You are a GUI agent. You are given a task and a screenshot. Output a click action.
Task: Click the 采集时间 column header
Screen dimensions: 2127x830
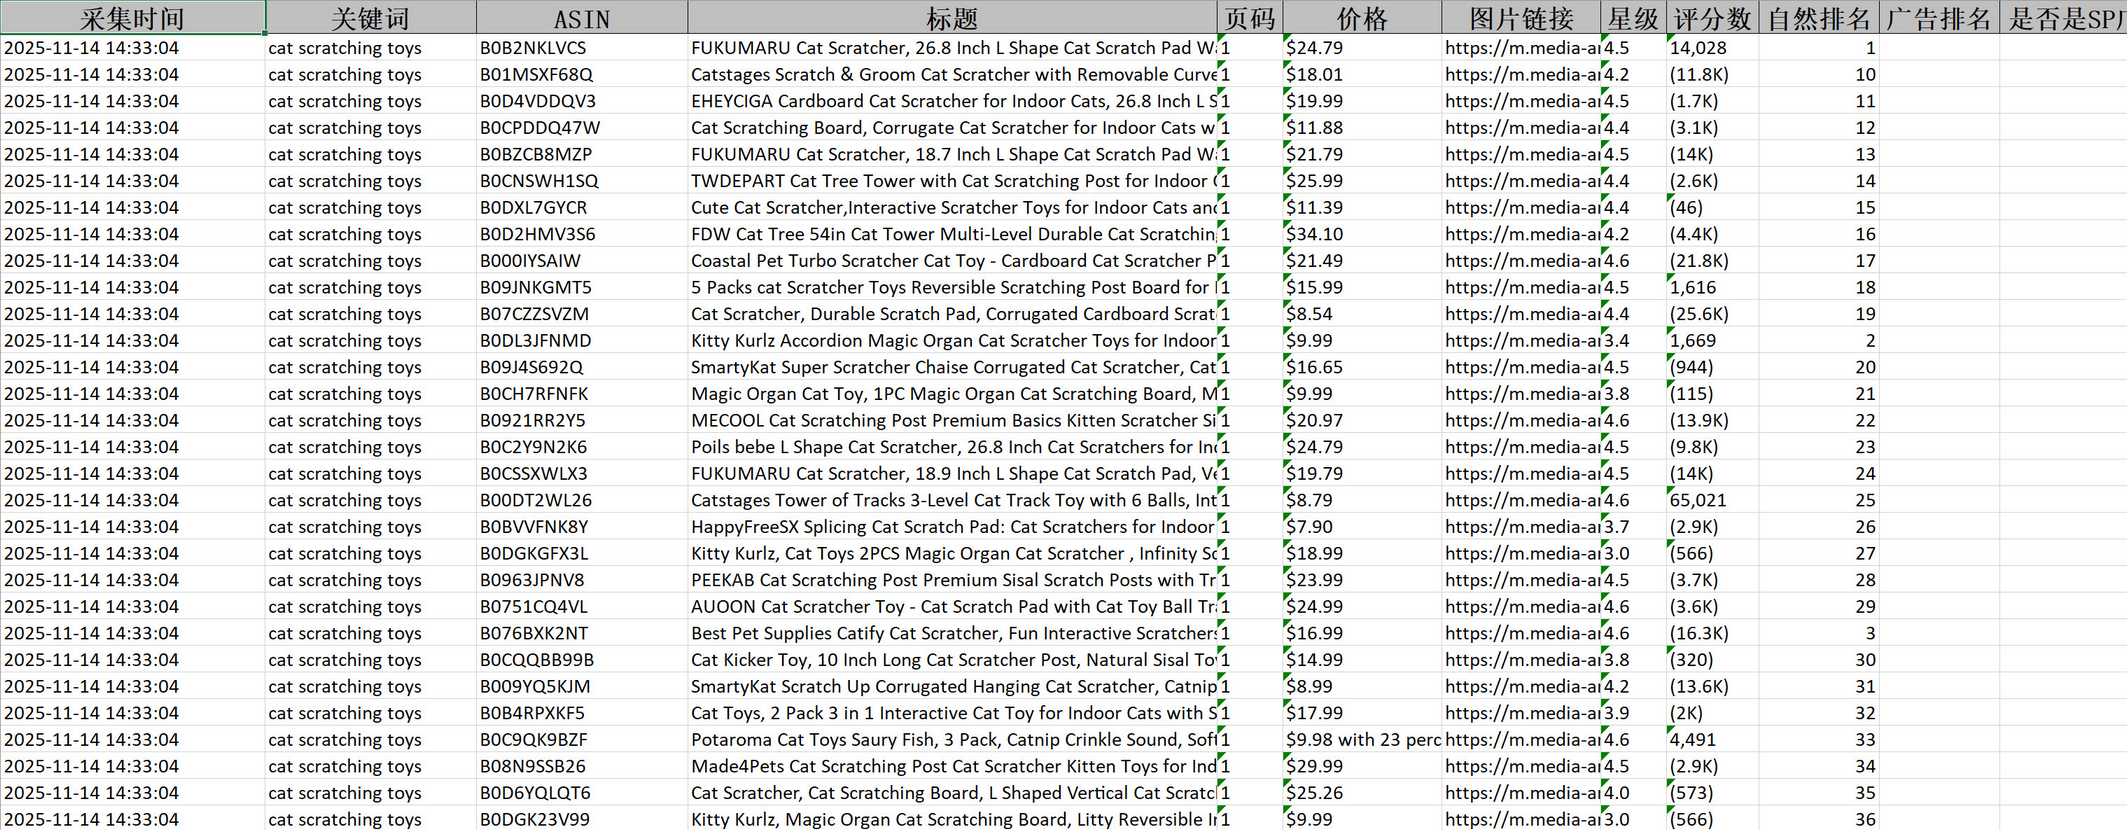[x=132, y=18]
